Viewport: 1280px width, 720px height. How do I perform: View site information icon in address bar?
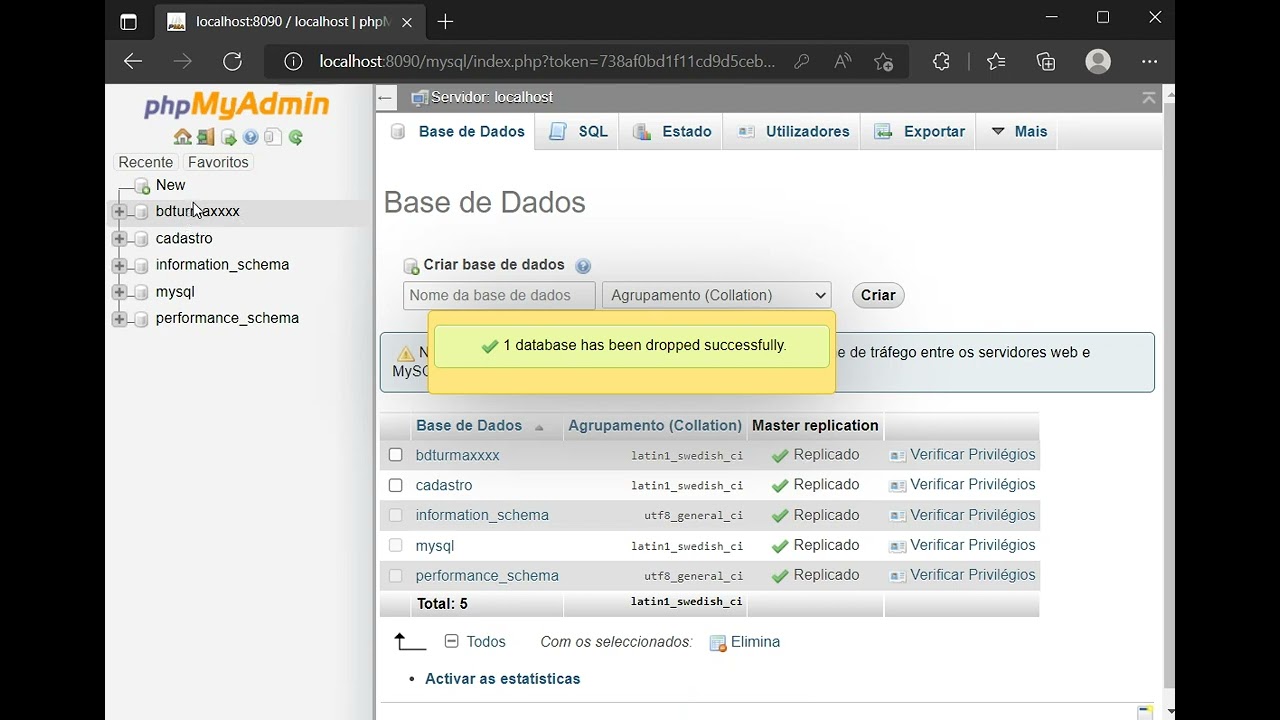(x=293, y=62)
